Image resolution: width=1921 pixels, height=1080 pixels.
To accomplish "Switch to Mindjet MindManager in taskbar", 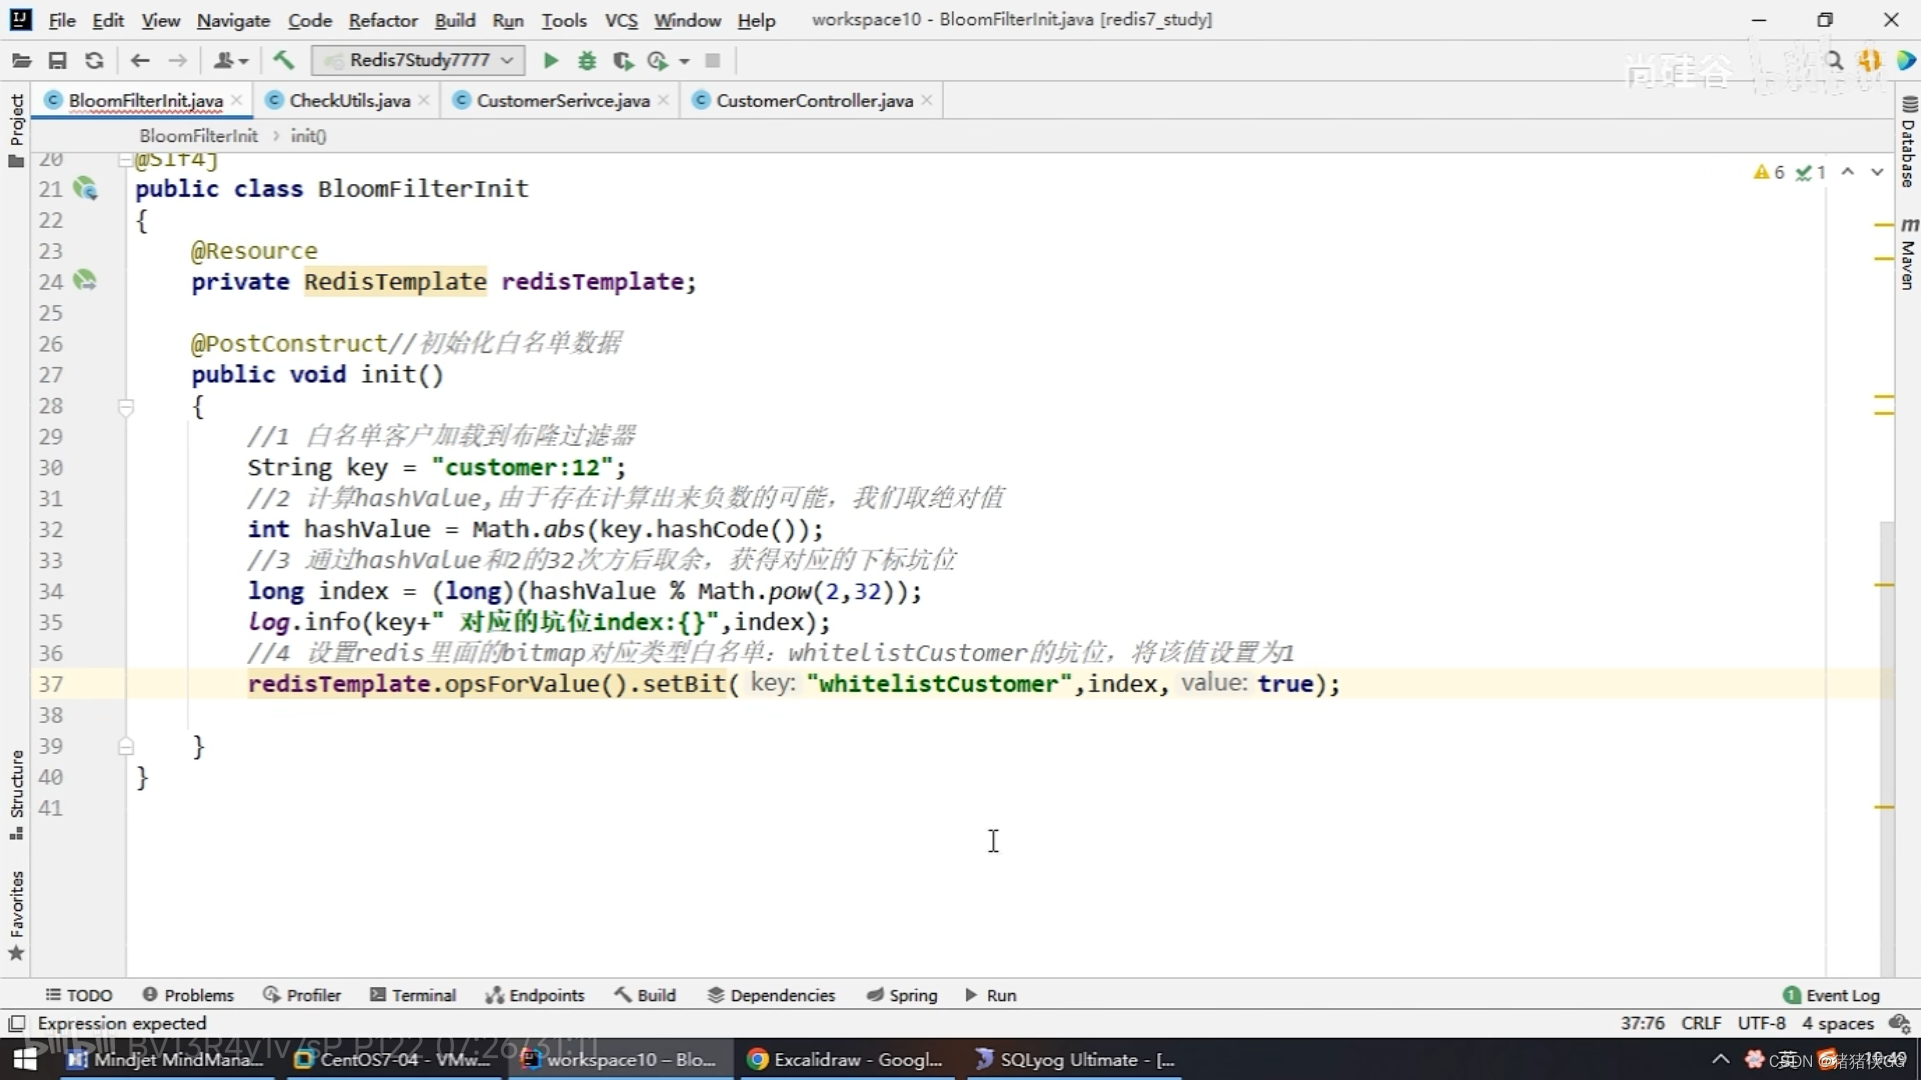I will (165, 1060).
